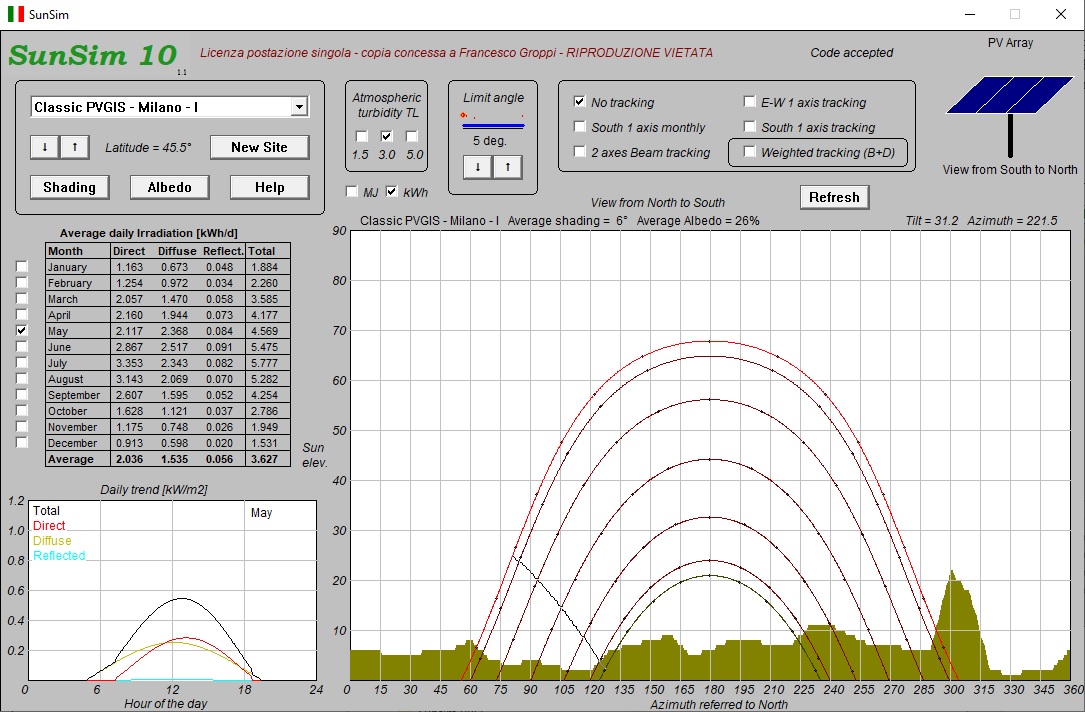1085x712 pixels.
Task: Check the December month checkbox
Action: (22, 442)
